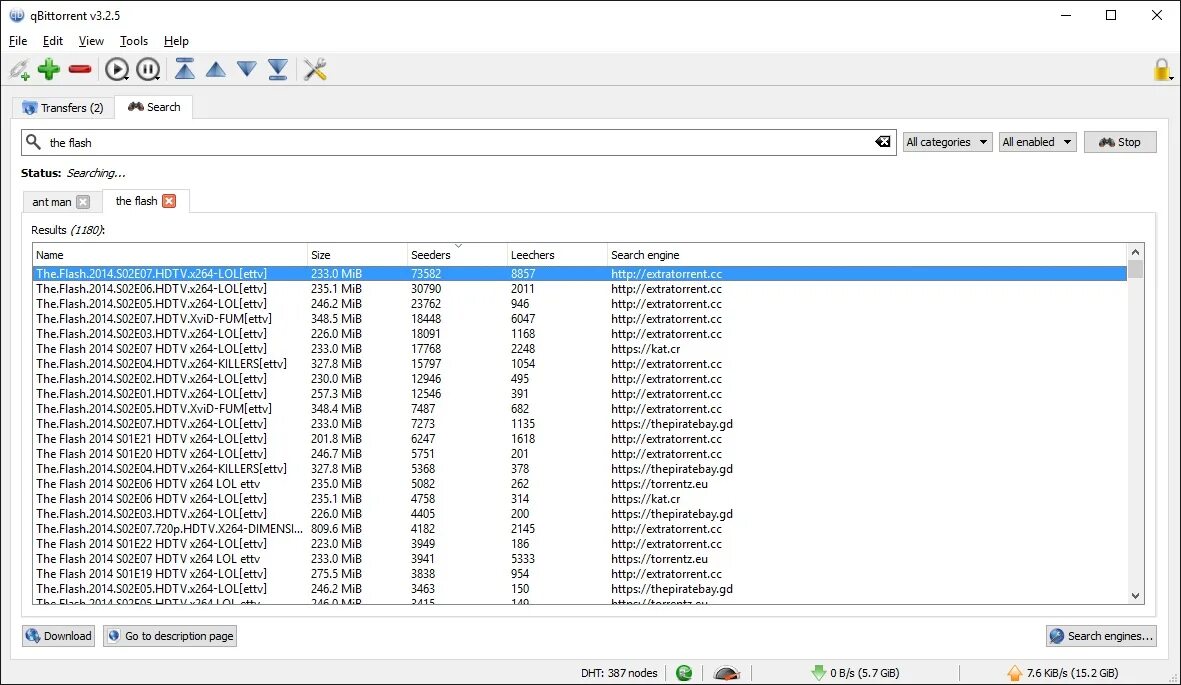Close 'the flash' search tab with red X
This screenshot has height=685, width=1181.
pyautogui.click(x=169, y=201)
